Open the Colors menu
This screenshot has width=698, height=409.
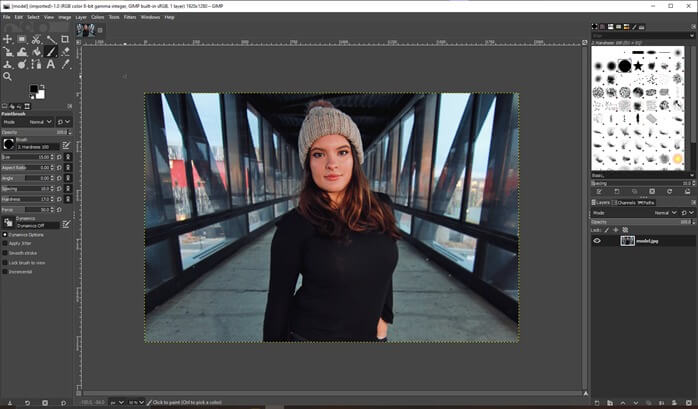click(x=97, y=17)
